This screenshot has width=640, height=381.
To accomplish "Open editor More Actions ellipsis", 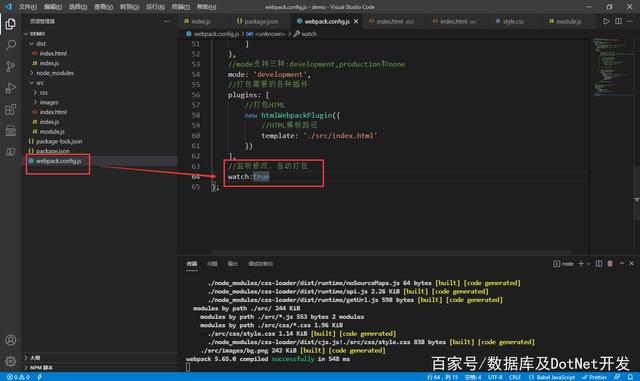I will click(631, 21).
